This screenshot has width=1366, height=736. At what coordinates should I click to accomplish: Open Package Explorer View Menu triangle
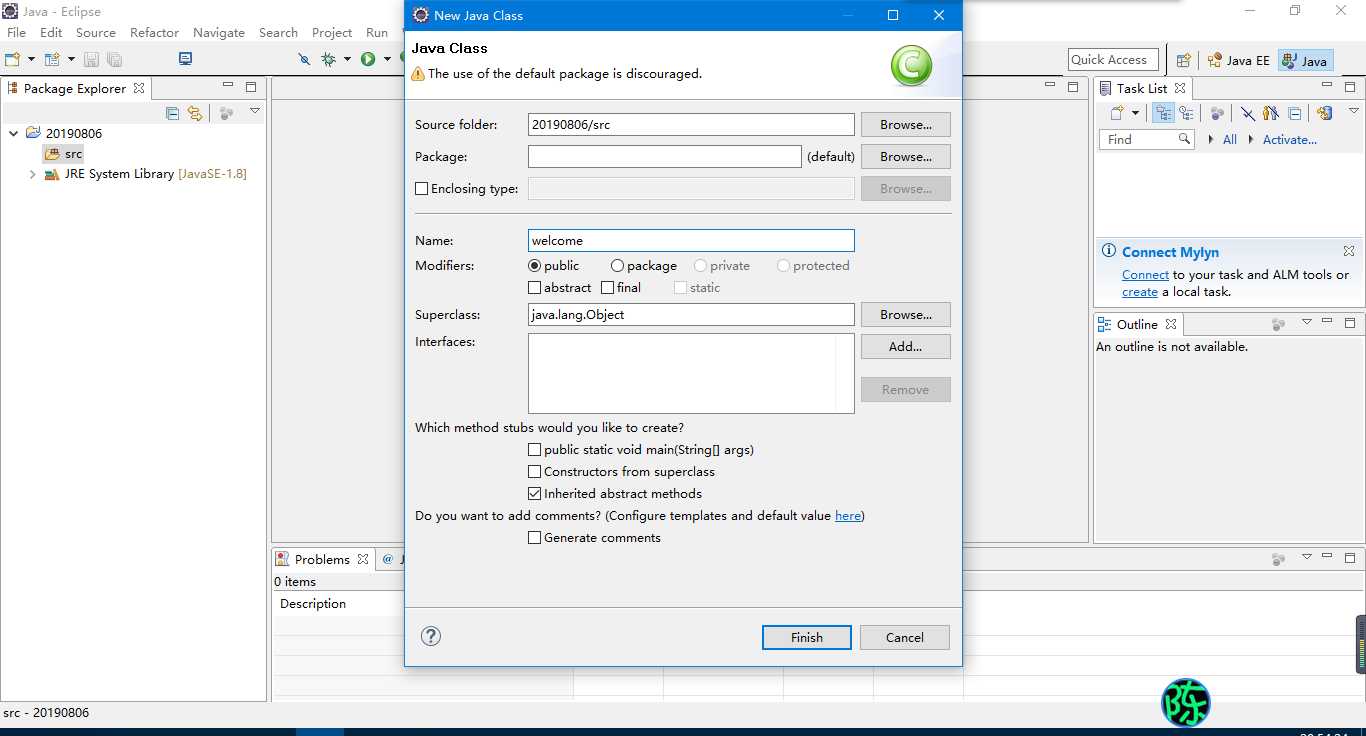[254, 111]
